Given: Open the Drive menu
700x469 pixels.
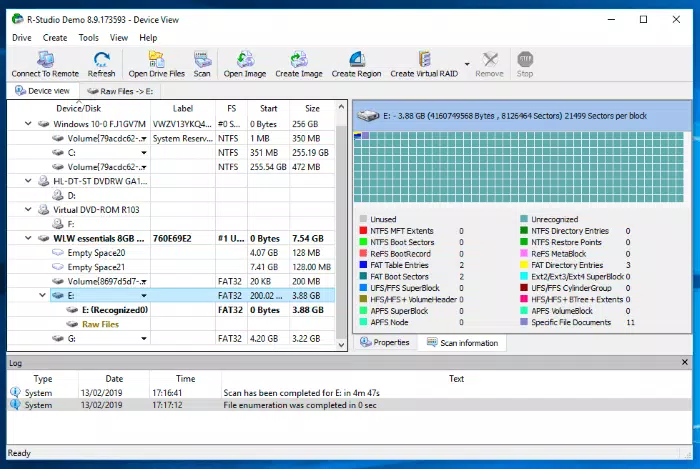Looking at the screenshot, I should click(x=22, y=38).
